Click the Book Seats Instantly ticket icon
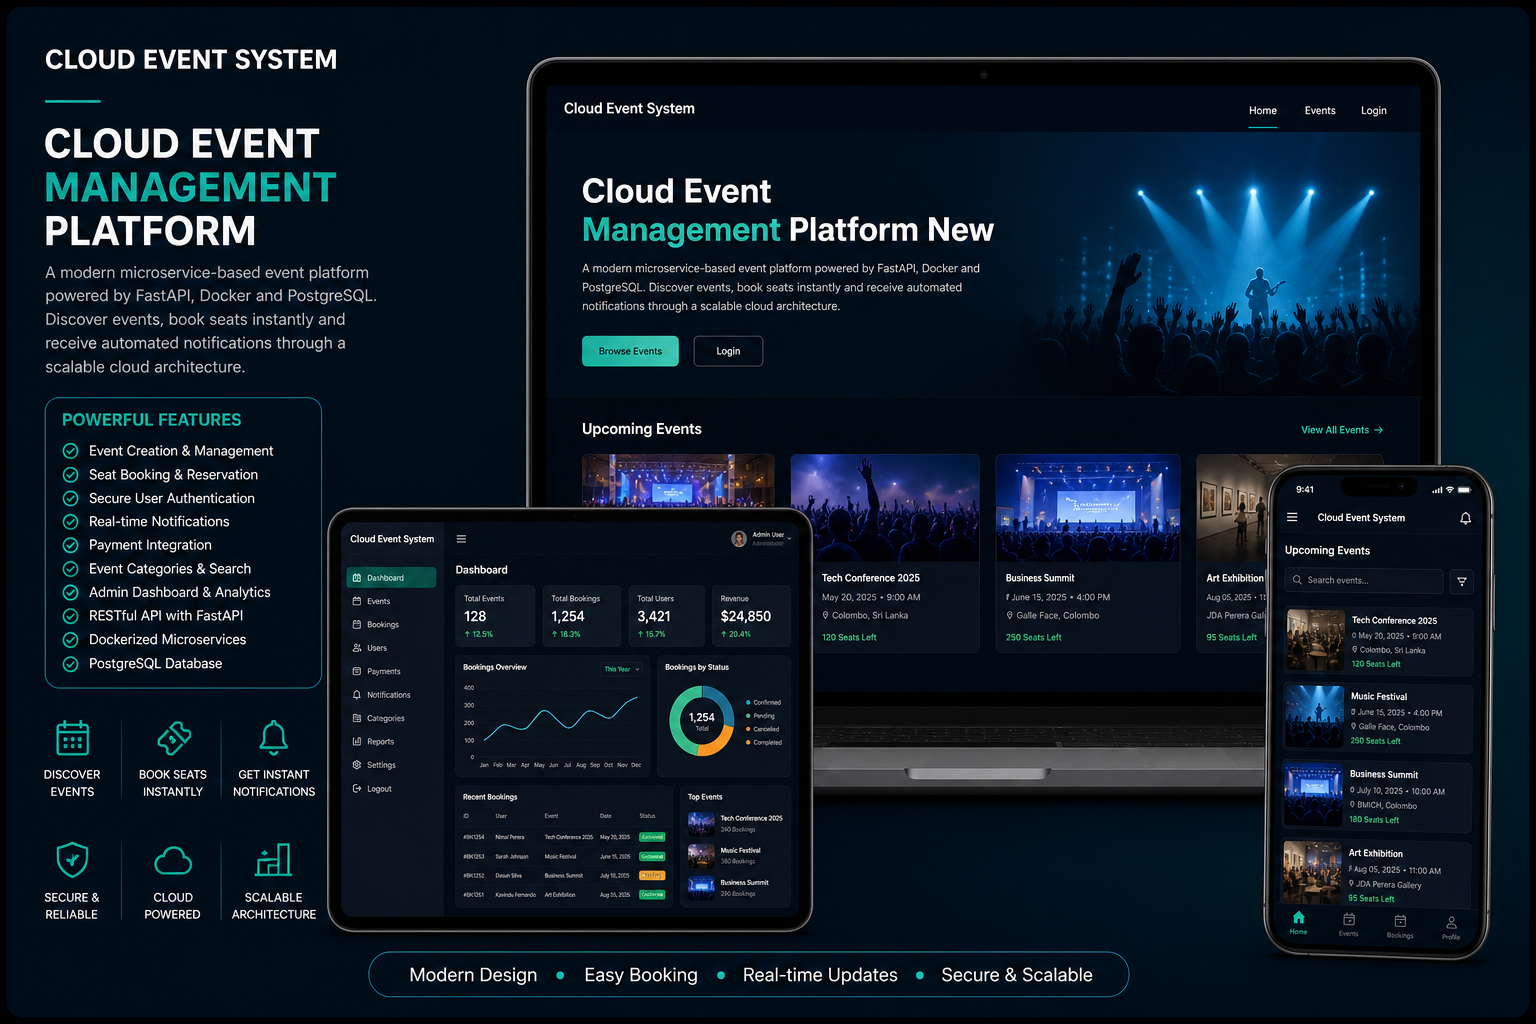The image size is (1536, 1024). 174,738
